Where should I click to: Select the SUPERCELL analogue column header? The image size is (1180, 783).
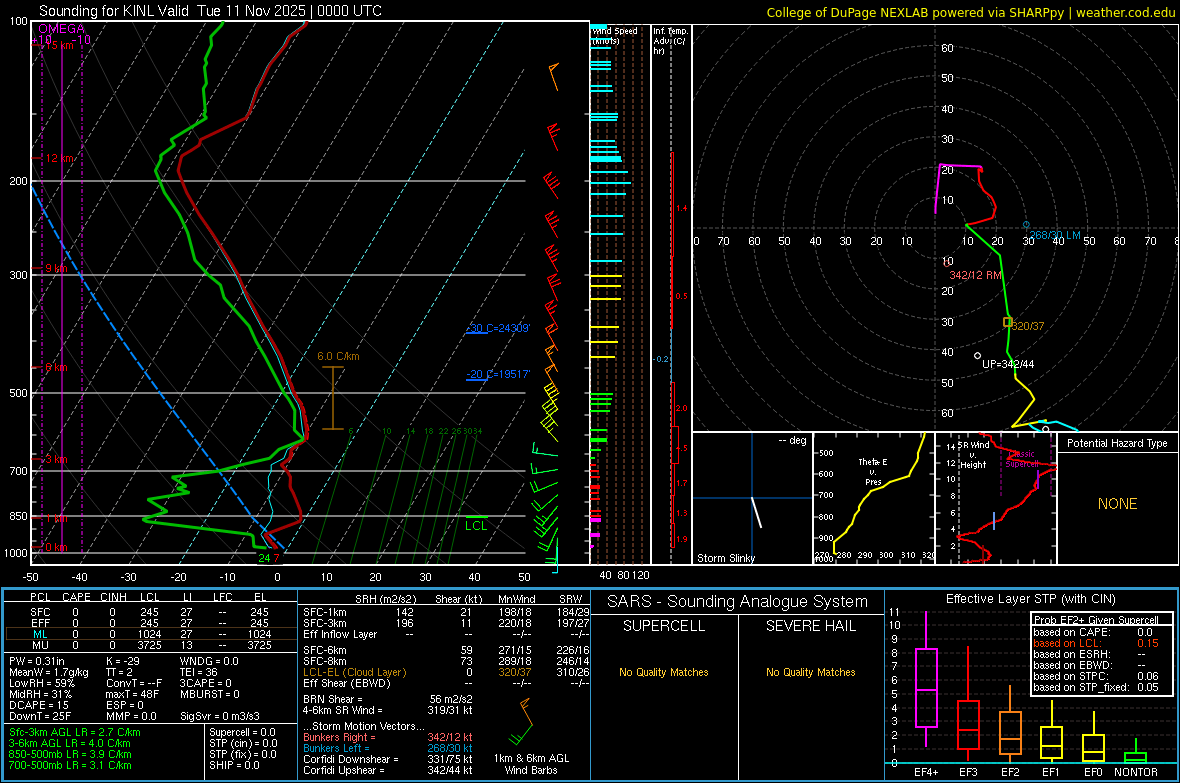coord(664,626)
